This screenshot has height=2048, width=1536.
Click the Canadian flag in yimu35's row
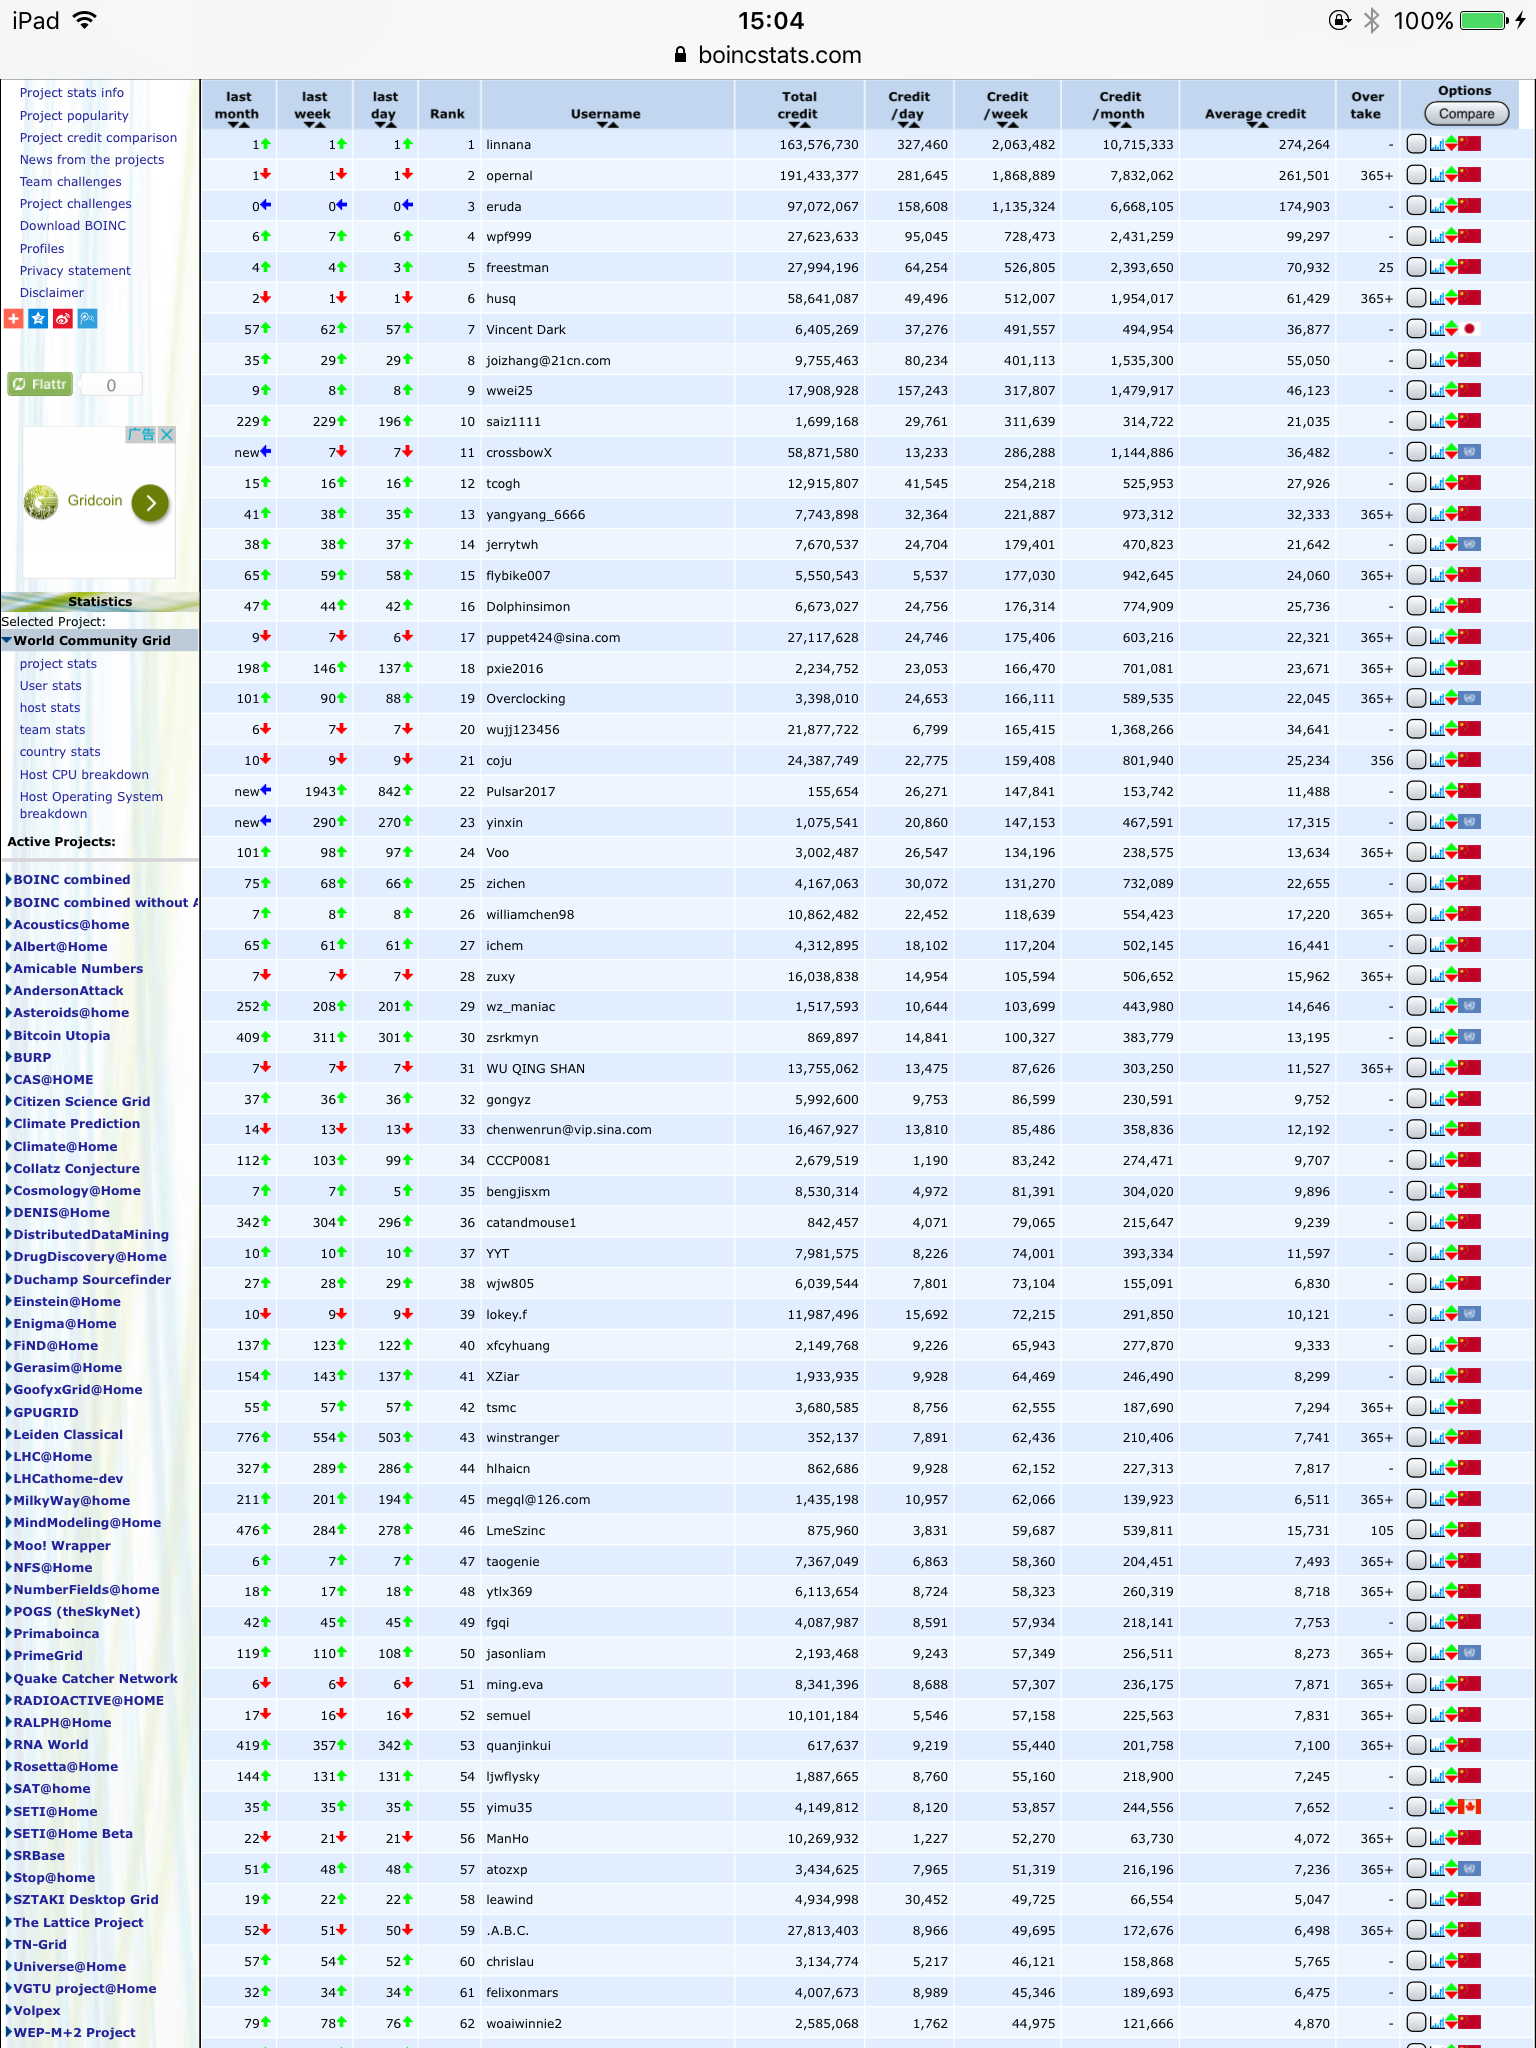1469,1807
